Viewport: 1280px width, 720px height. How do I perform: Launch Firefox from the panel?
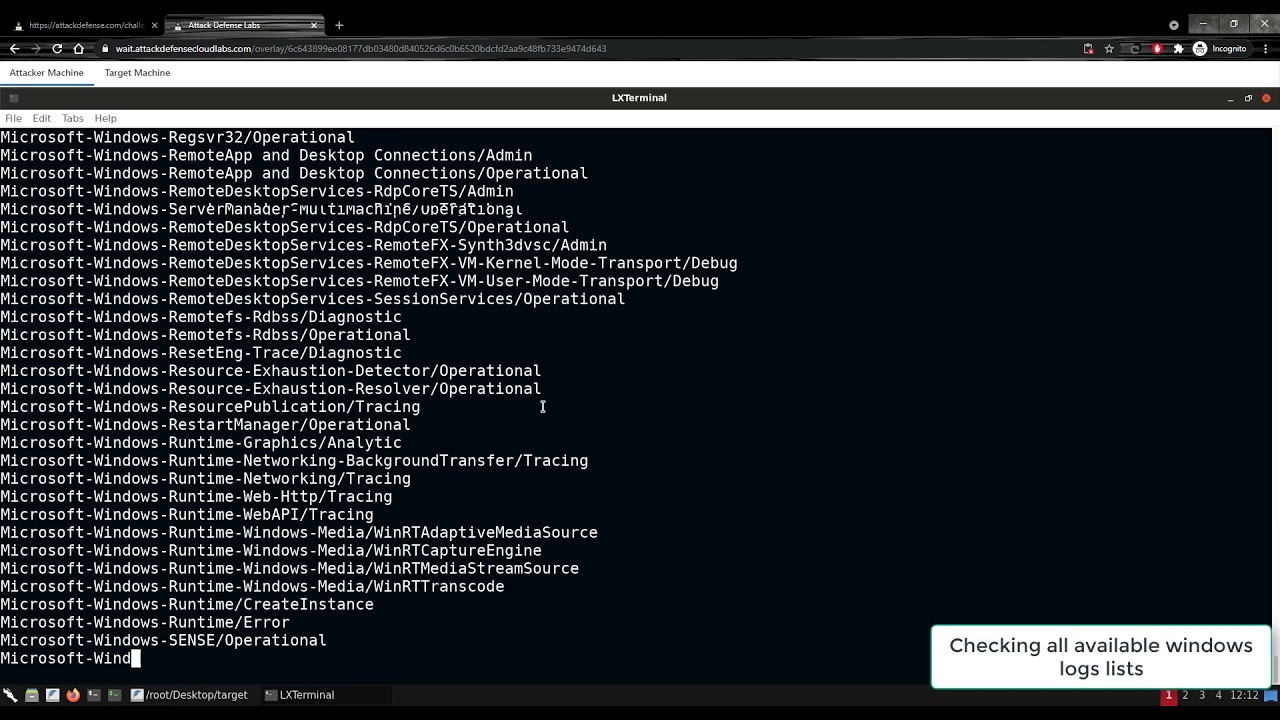(73, 695)
